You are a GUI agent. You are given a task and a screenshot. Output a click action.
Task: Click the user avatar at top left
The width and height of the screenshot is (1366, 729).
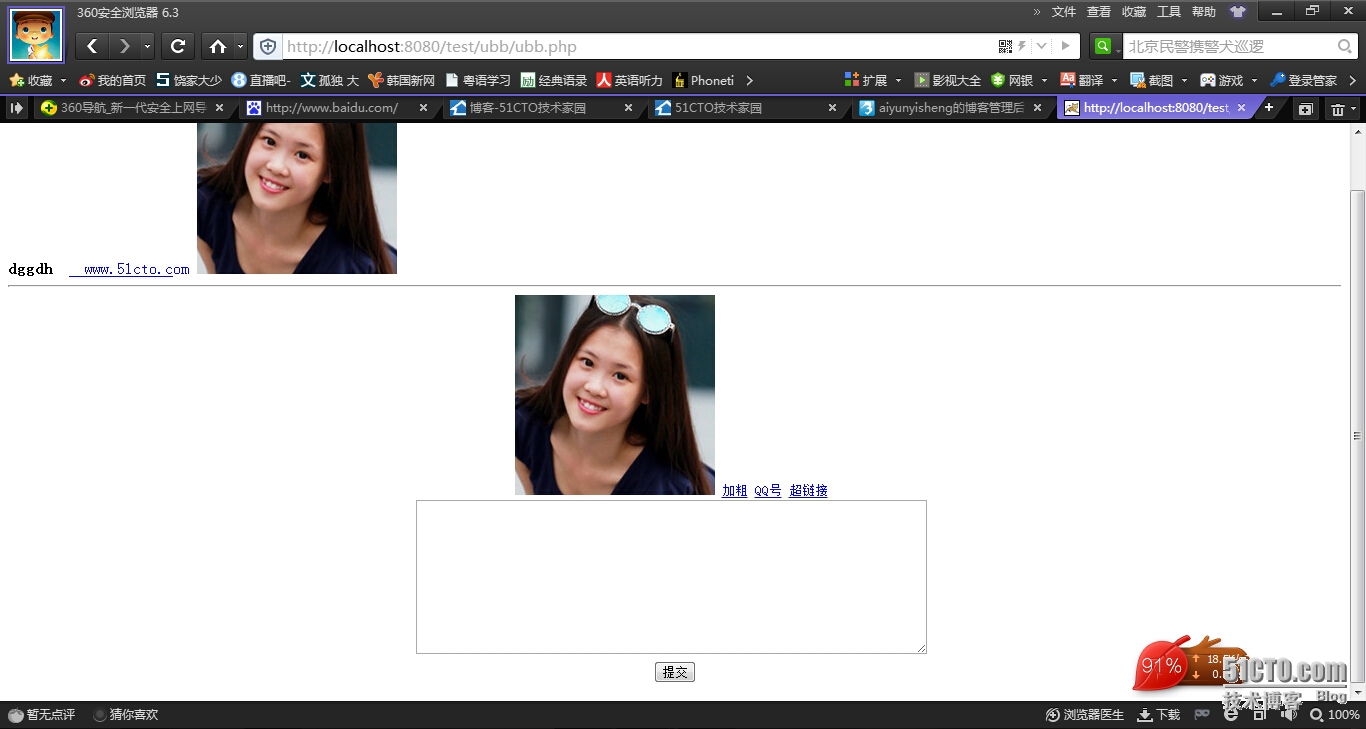tap(37, 35)
